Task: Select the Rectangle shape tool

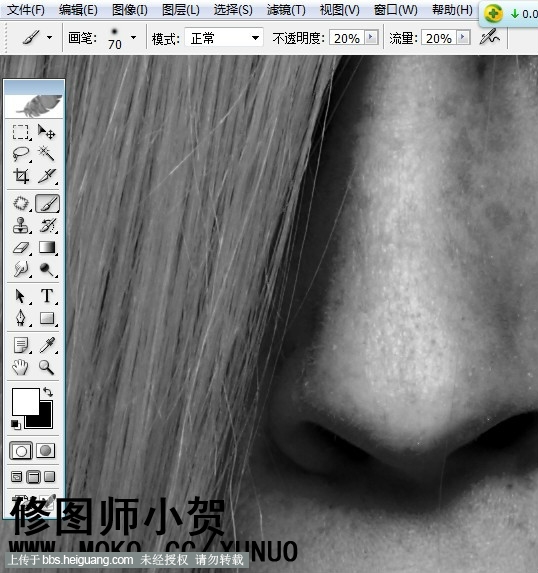Action: click(47, 318)
